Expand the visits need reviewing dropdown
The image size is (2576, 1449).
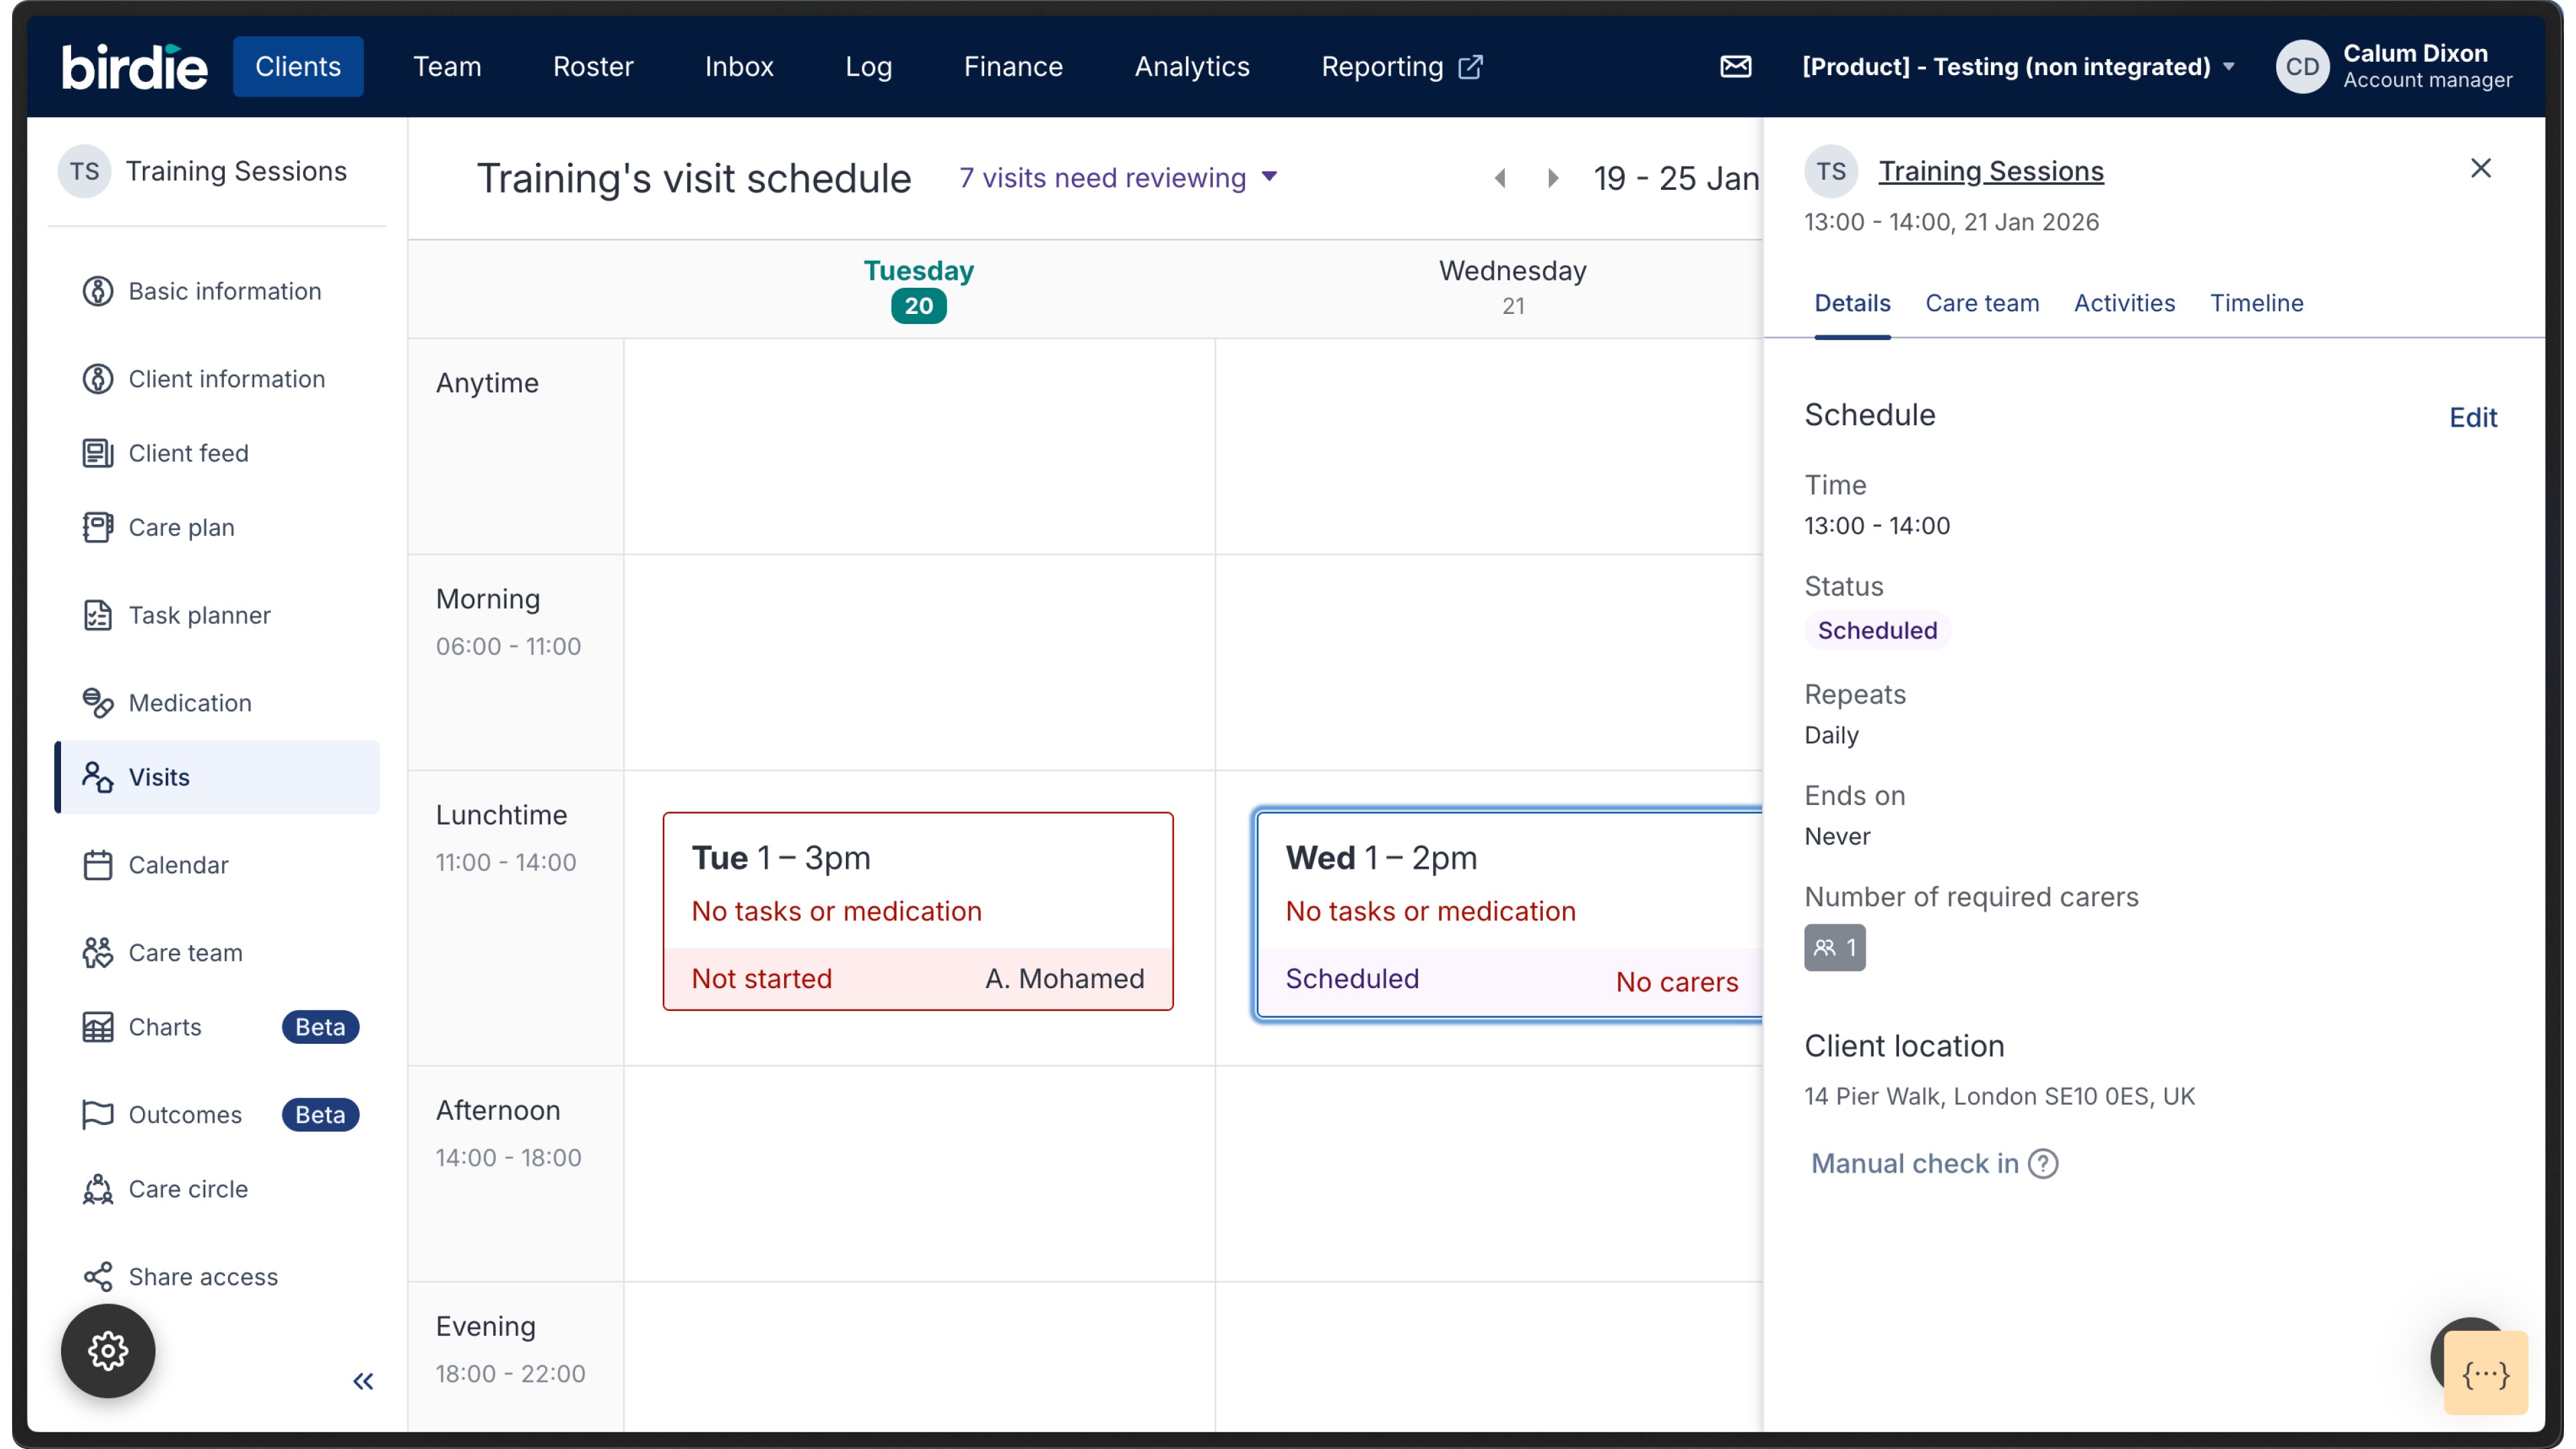coord(1118,178)
